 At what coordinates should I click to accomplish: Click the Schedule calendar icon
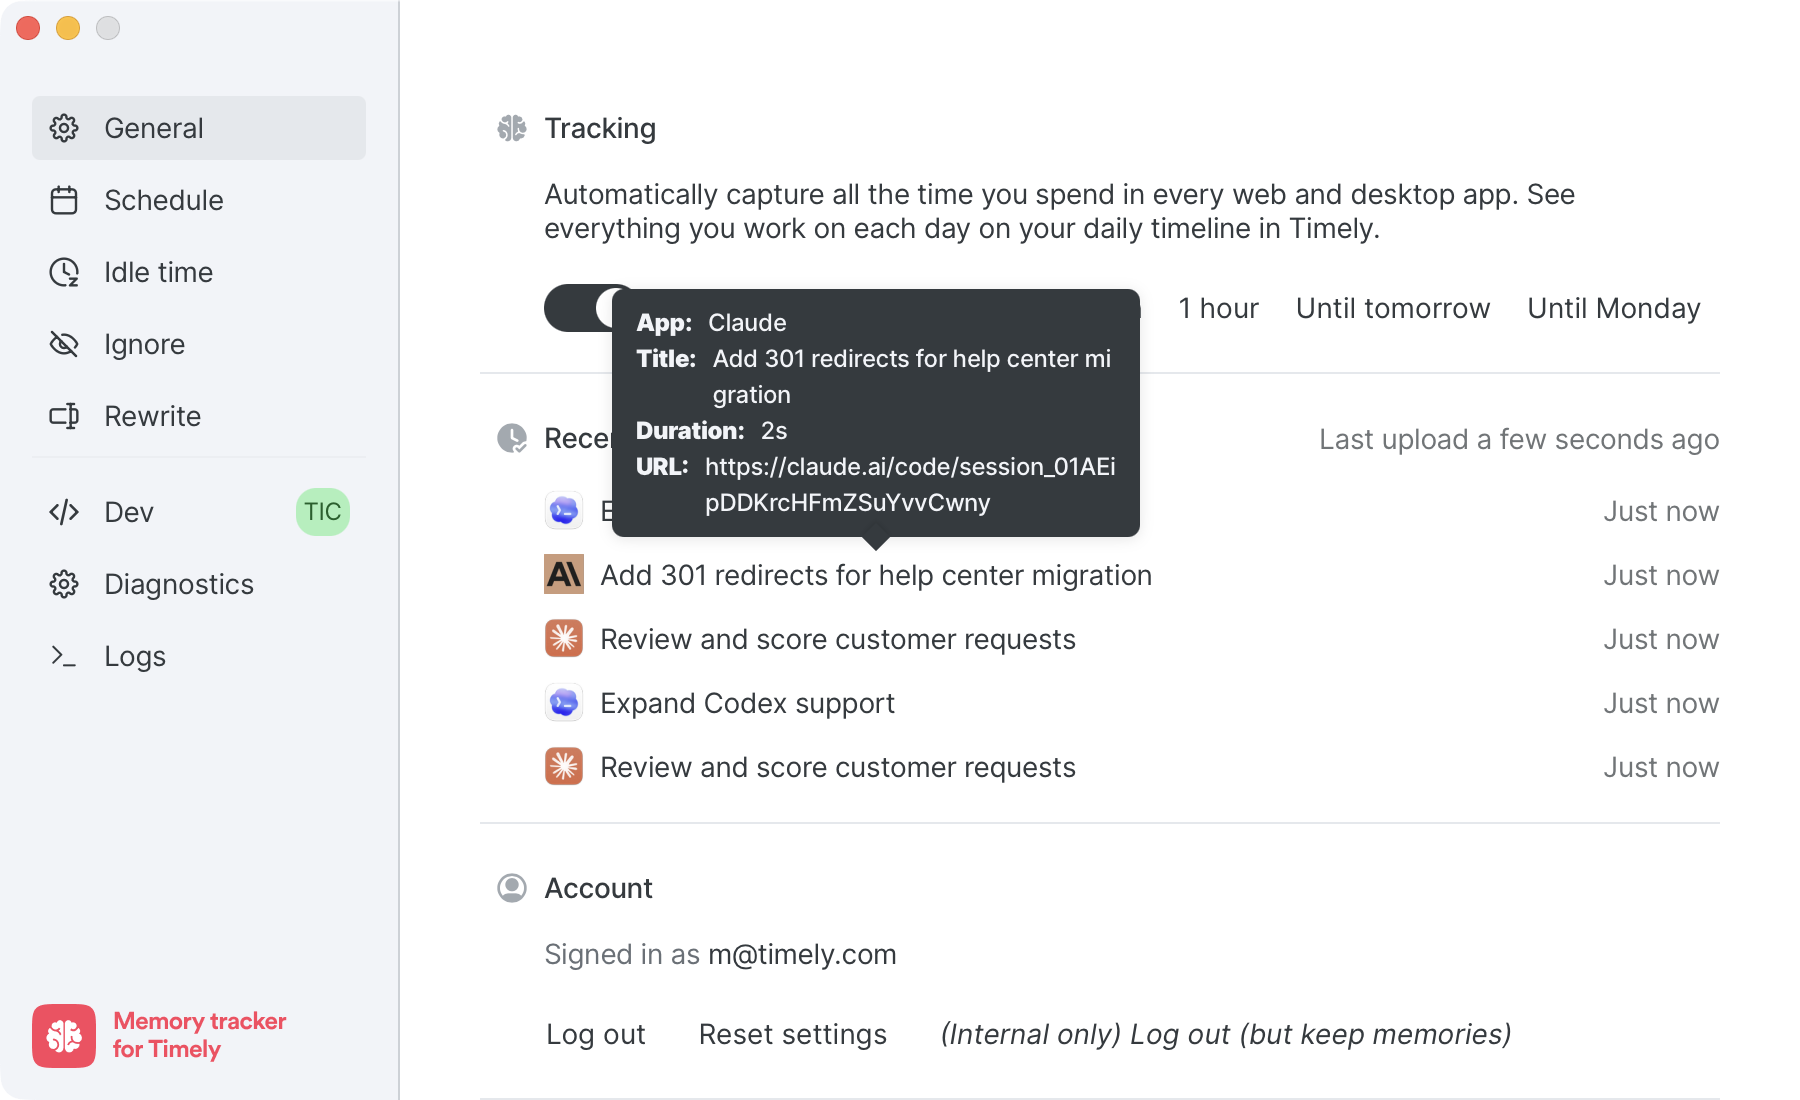point(64,200)
